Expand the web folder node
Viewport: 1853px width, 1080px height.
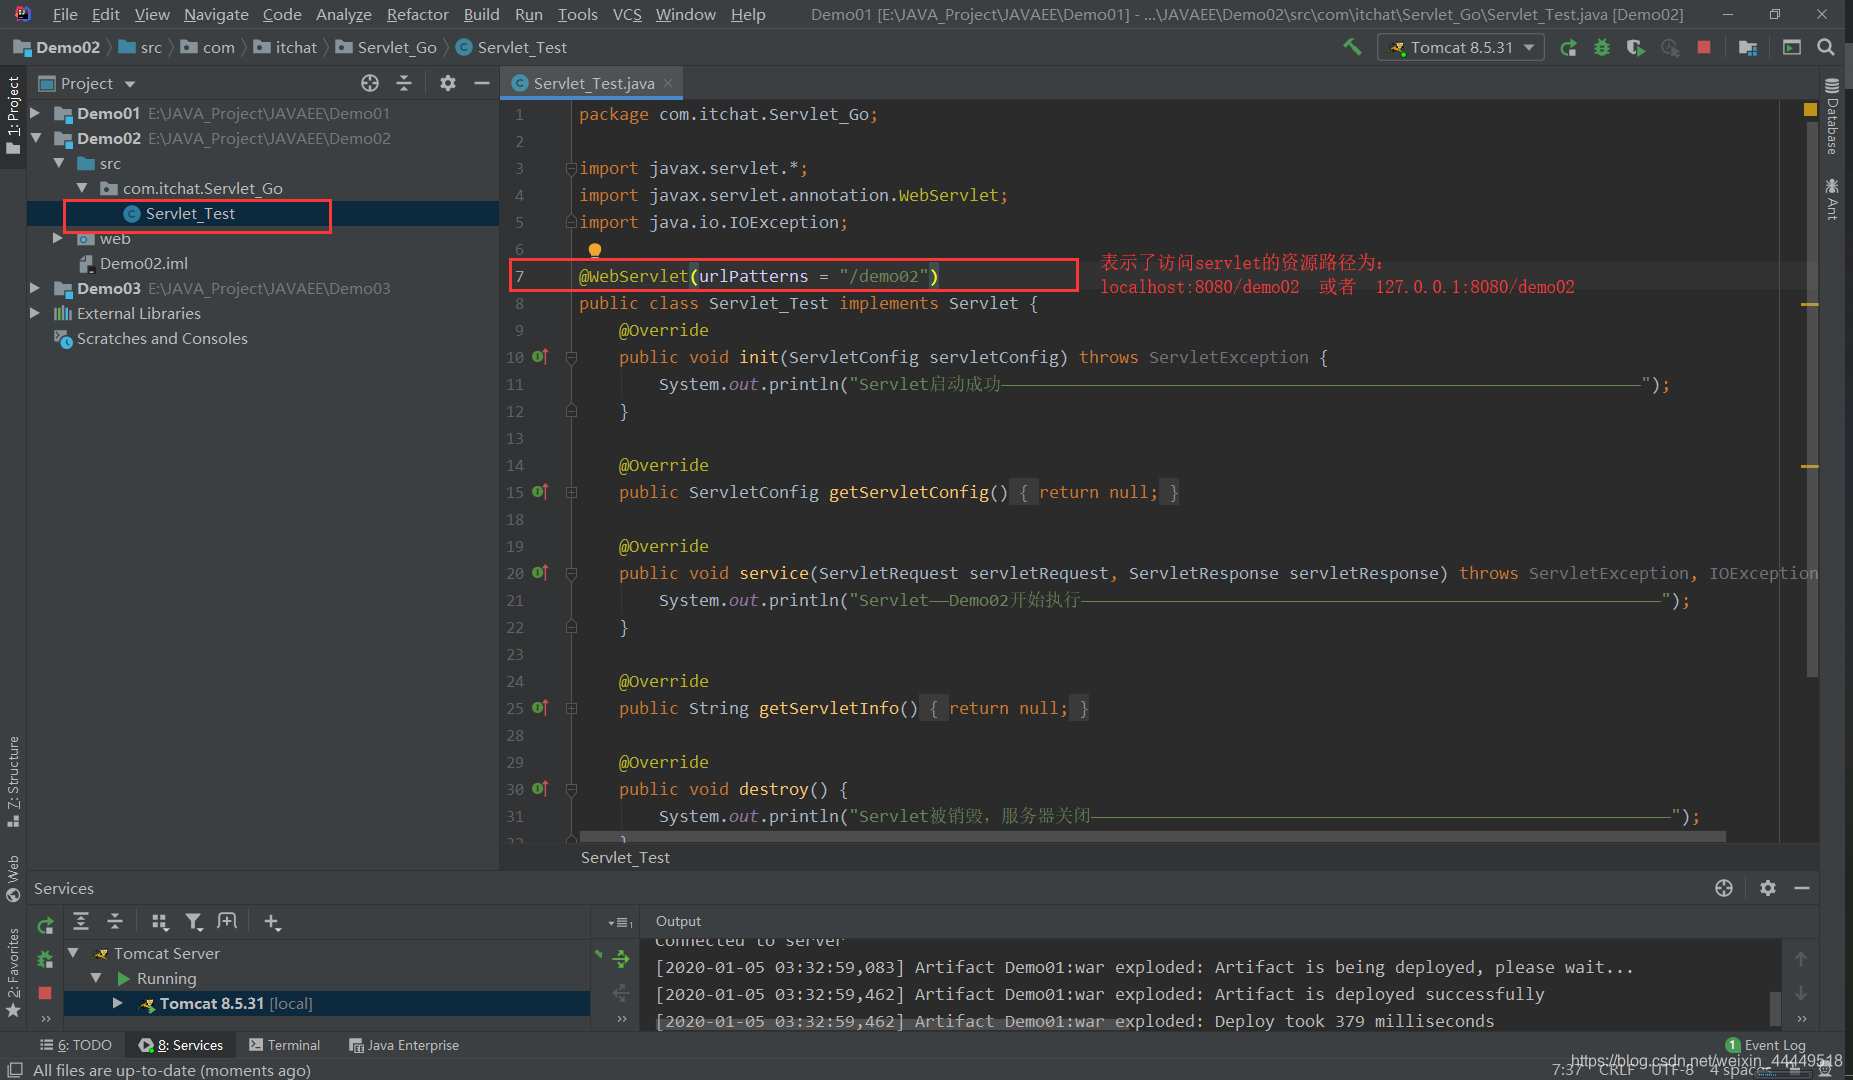58,238
